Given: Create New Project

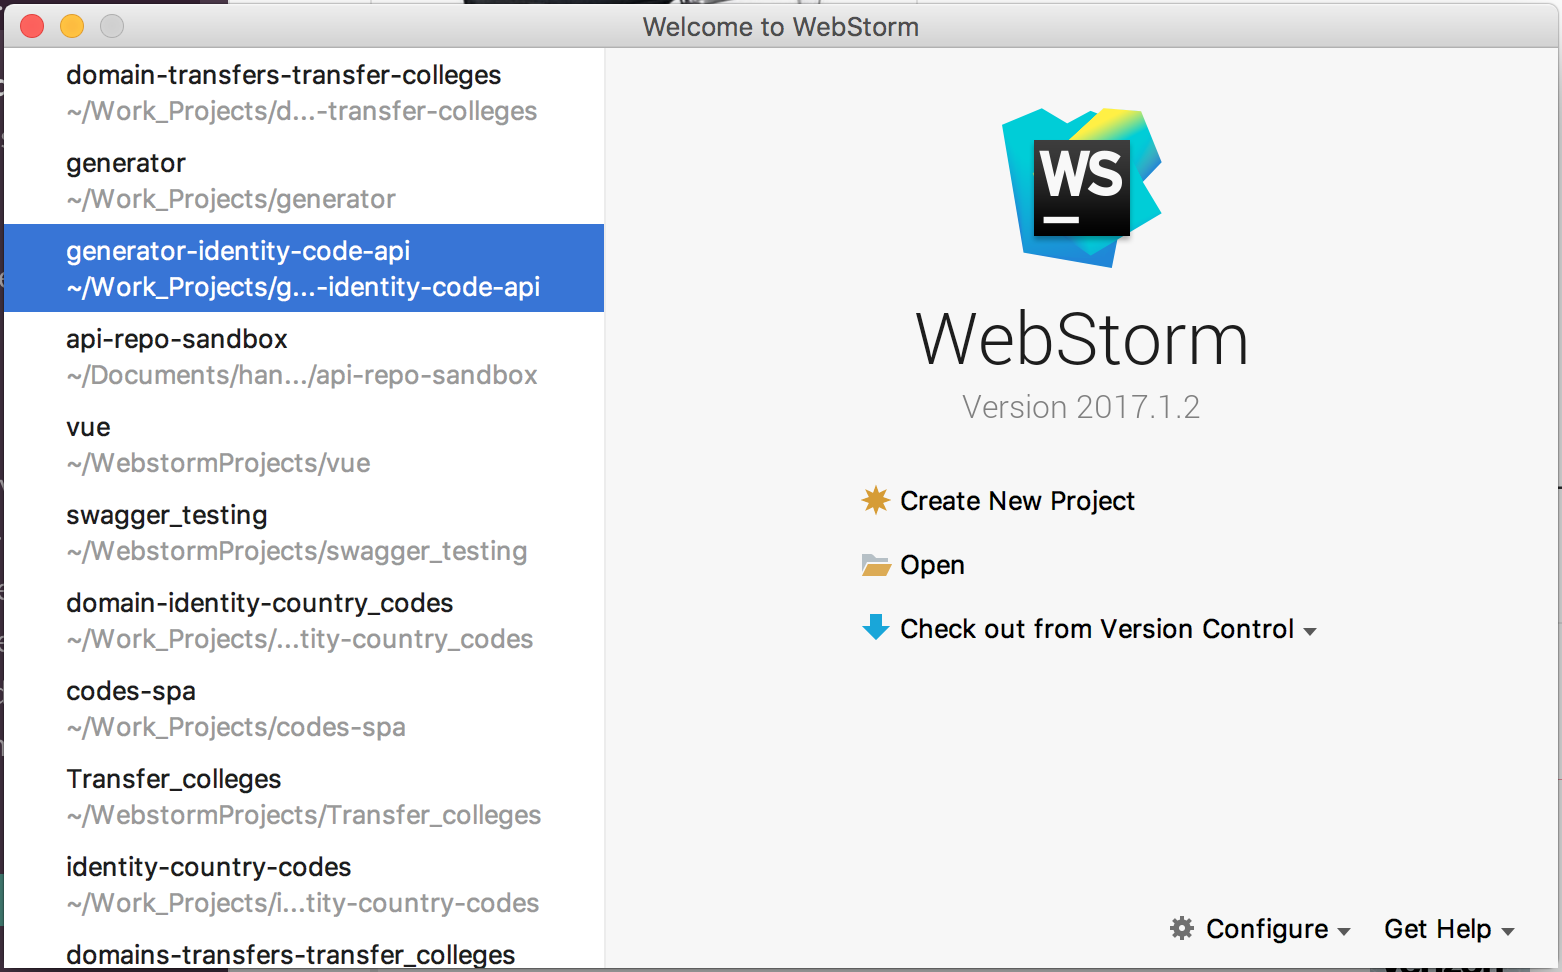Looking at the screenshot, I should pyautogui.click(x=1017, y=500).
